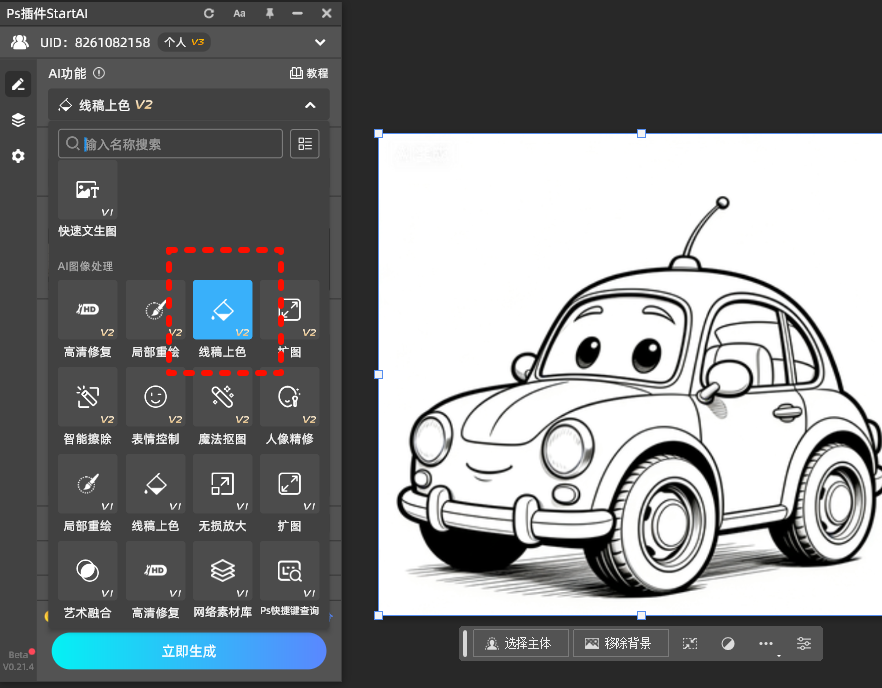Open the 高清修复 V2 tool

coord(87,310)
